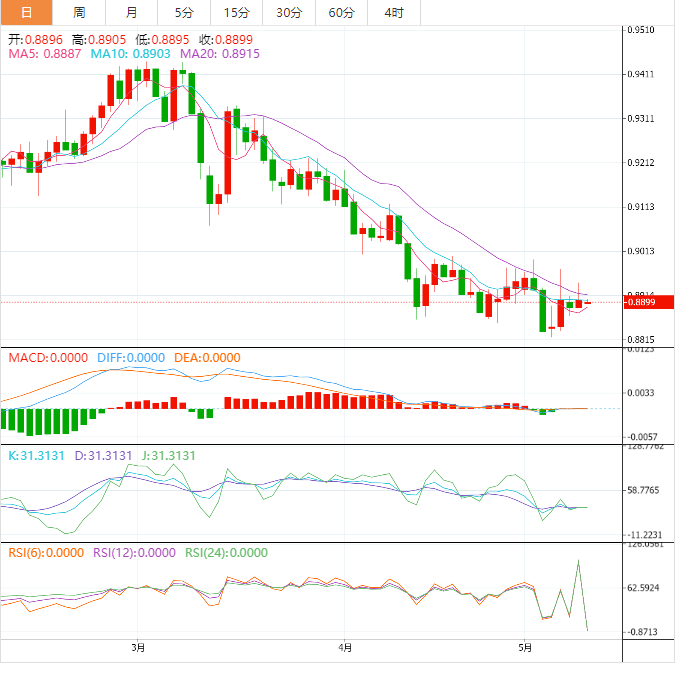Click the MA5 moving average label
The width and height of the screenshot is (677, 673).
point(46,53)
